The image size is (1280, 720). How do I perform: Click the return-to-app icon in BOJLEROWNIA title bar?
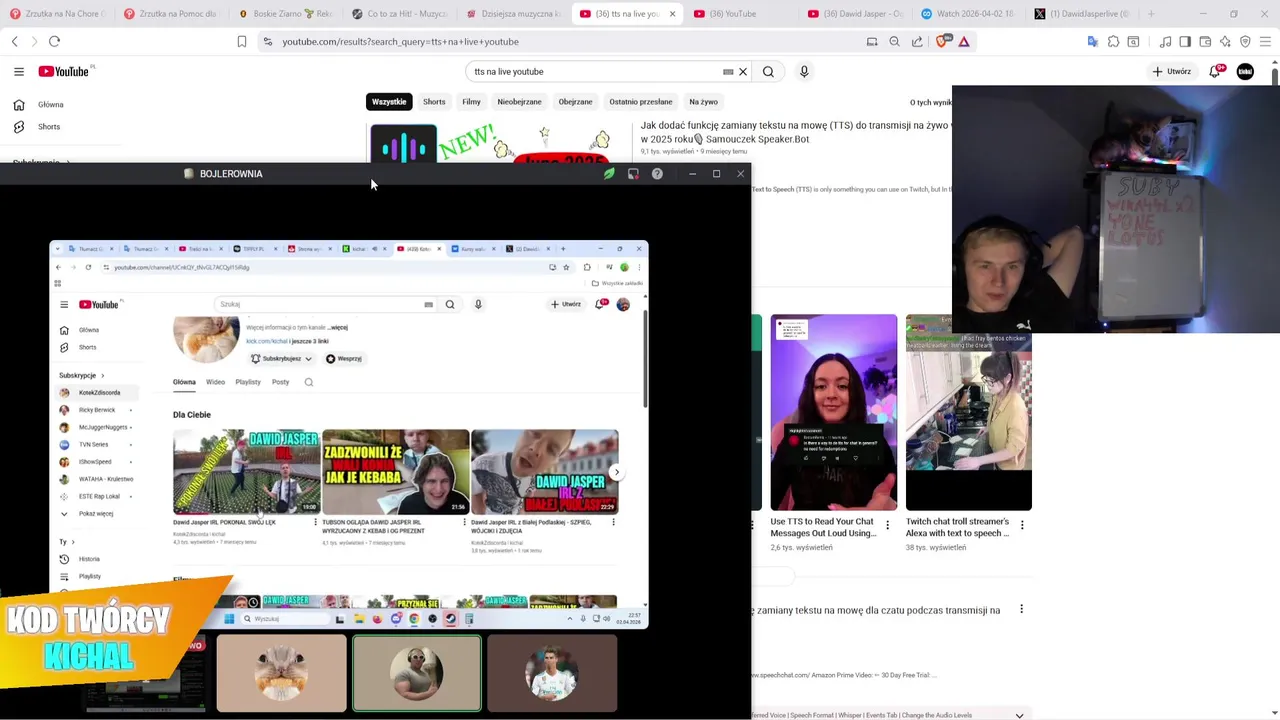coord(633,174)
